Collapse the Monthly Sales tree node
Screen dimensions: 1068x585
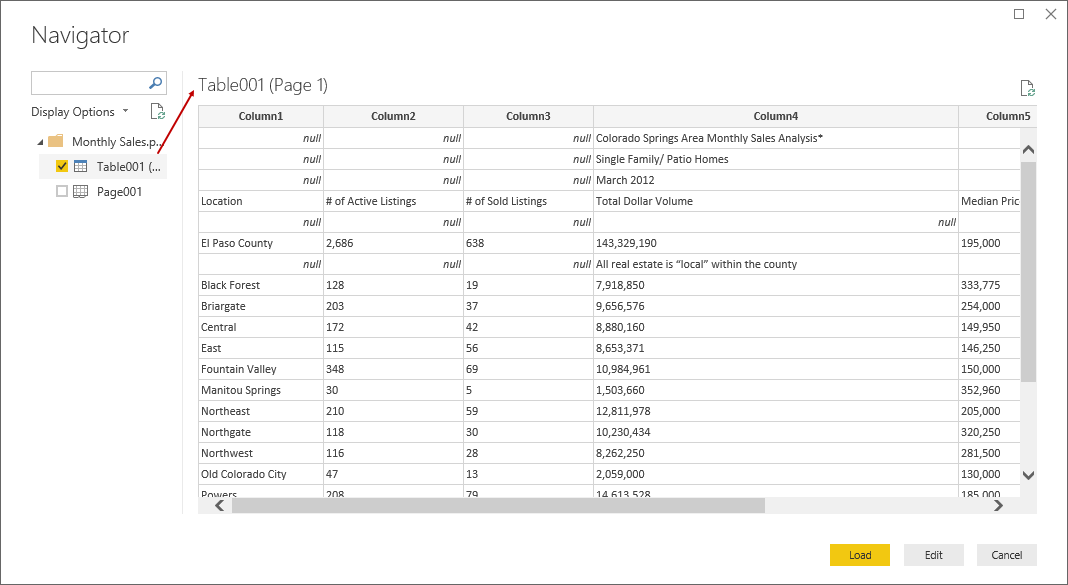[x=39, y=141]
